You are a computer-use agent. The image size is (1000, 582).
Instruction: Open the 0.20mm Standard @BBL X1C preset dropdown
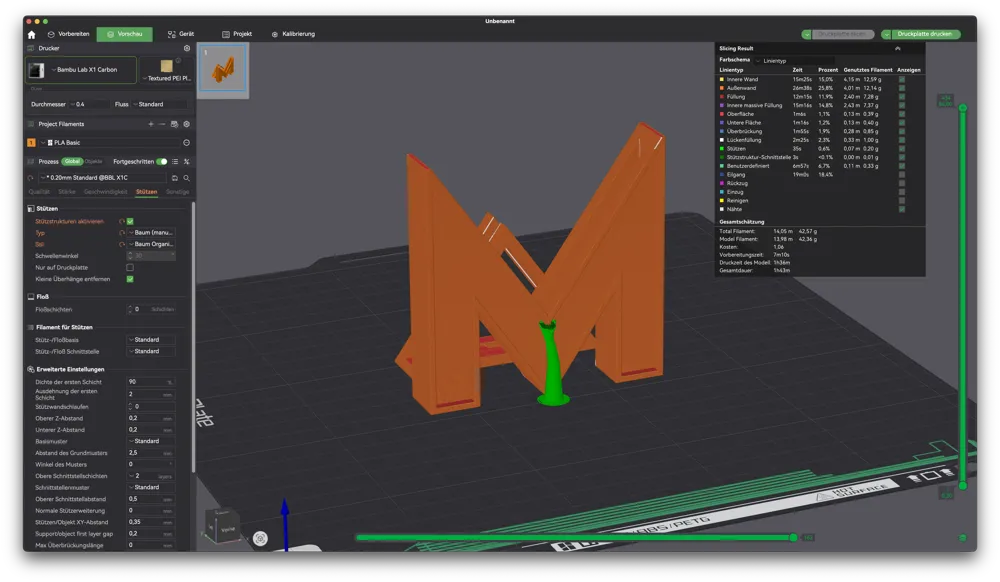103,178
